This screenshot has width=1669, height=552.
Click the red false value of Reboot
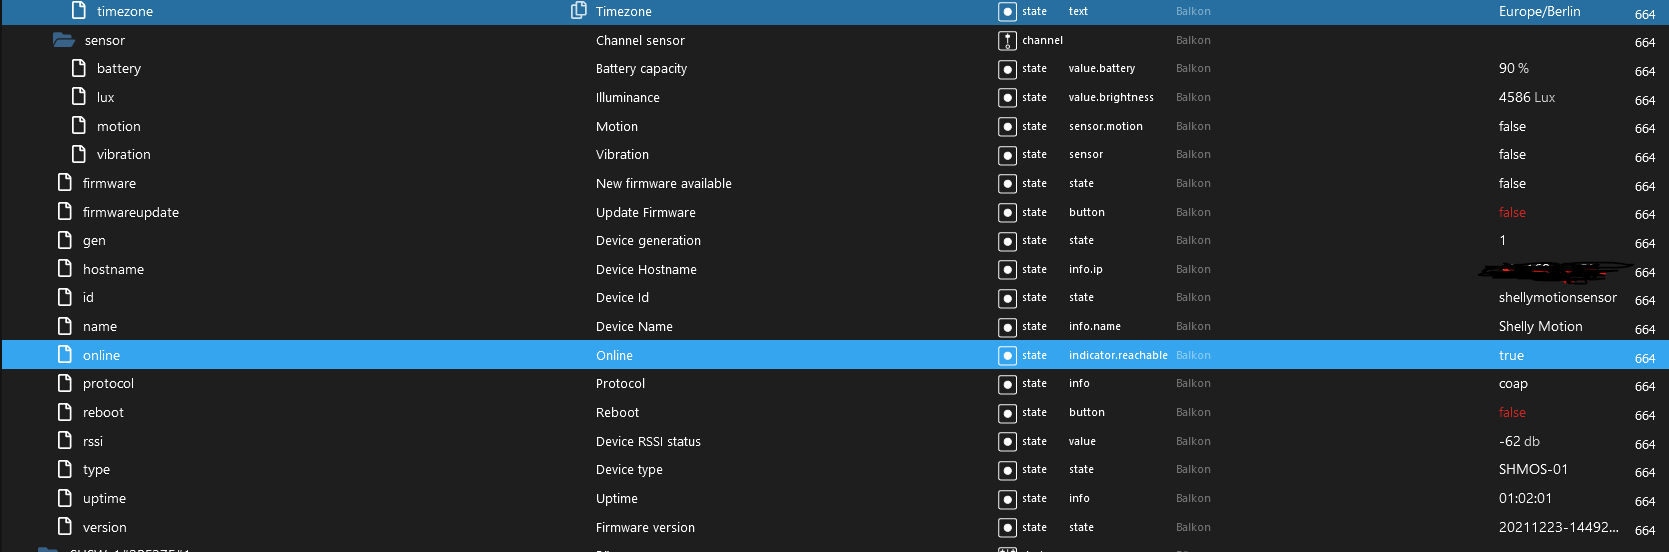[1512, 412]
